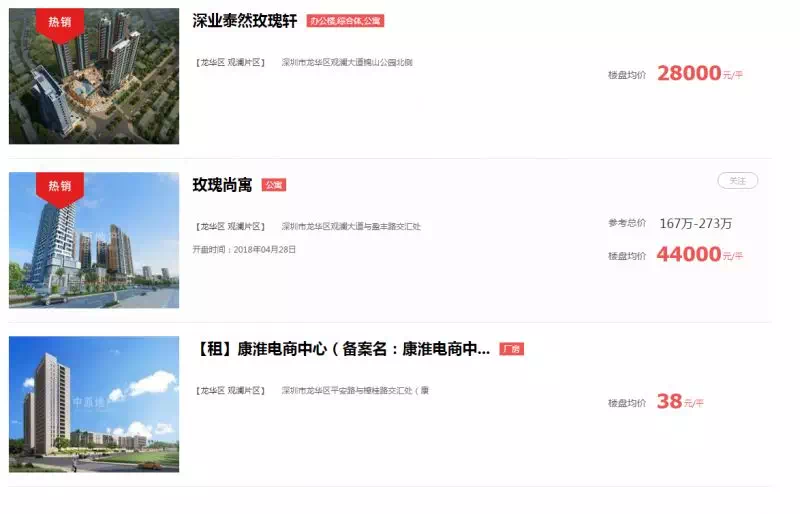
Task: Click the 康淮电商中心 building thumbnail image
Action: pos(94,404)
